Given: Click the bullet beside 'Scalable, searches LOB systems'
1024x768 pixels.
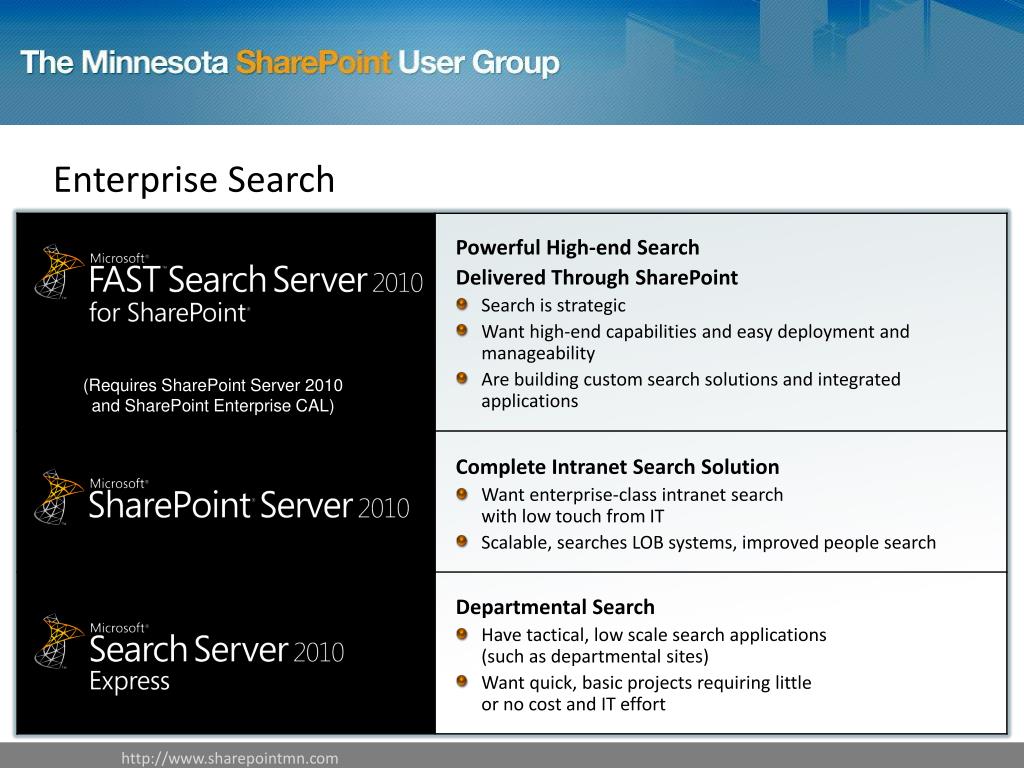Looking at the screenshot, I should coord(462,541).
